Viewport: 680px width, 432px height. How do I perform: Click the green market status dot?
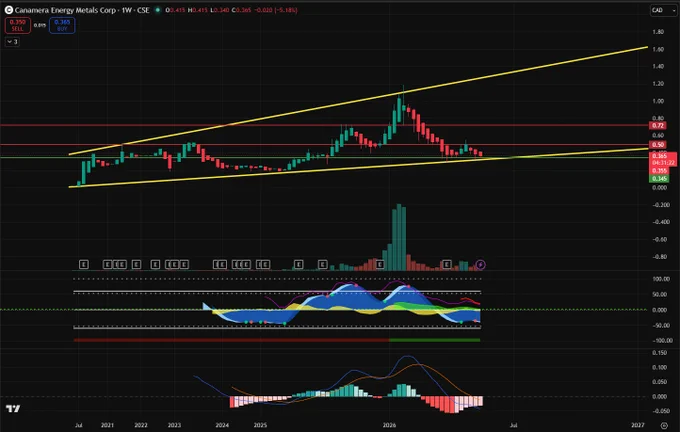pos(158,10)
